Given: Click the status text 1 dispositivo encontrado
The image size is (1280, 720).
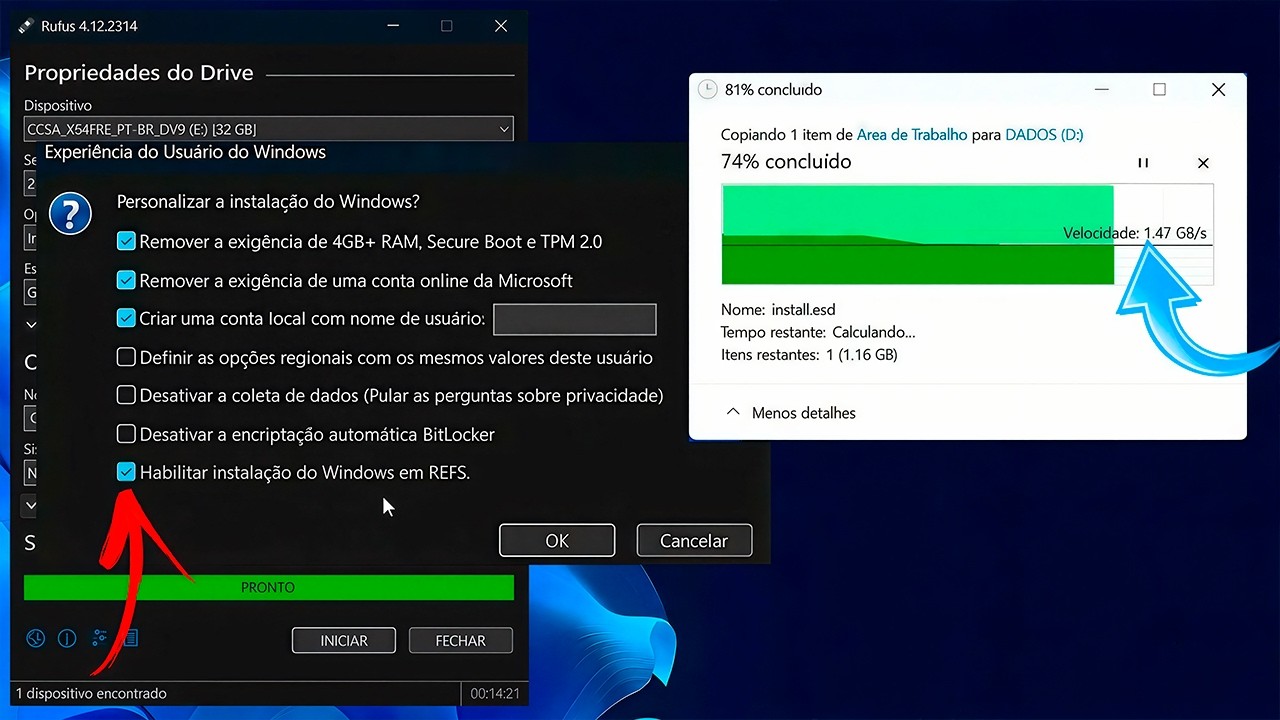Looking at the screenshot, I should (x=91, y=693).
